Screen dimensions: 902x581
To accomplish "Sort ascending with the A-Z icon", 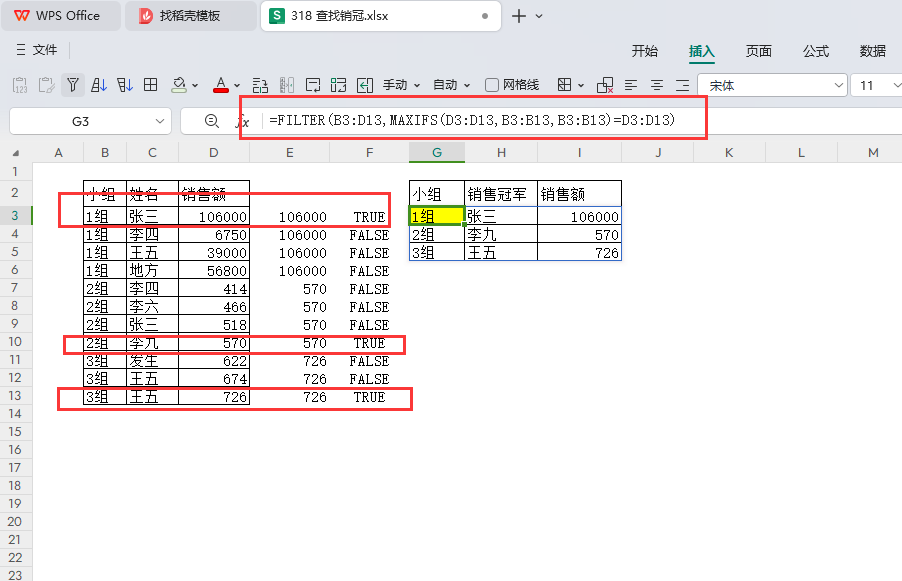I will pyautogui.click(x=99, y=85).
